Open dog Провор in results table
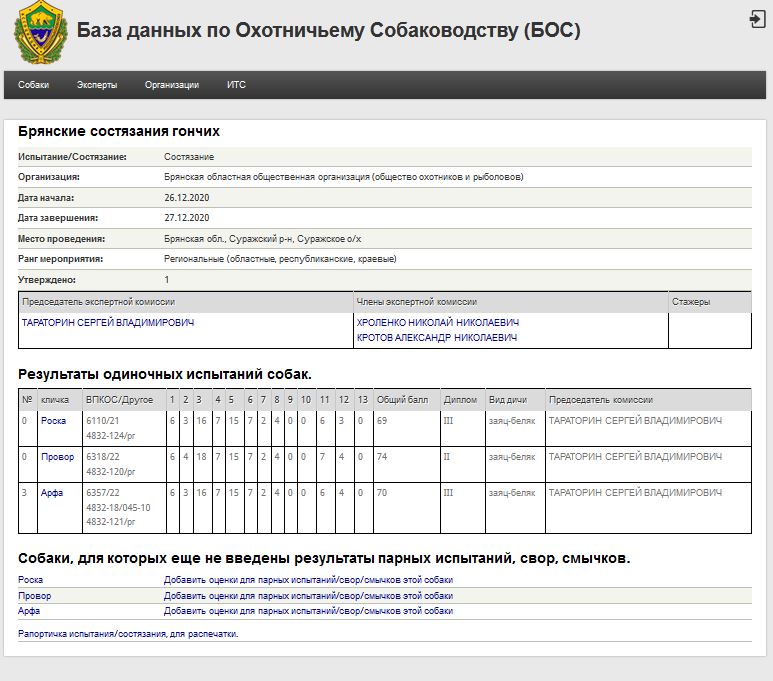The height and width of the screenshot is (681, 773). (57, 456)
